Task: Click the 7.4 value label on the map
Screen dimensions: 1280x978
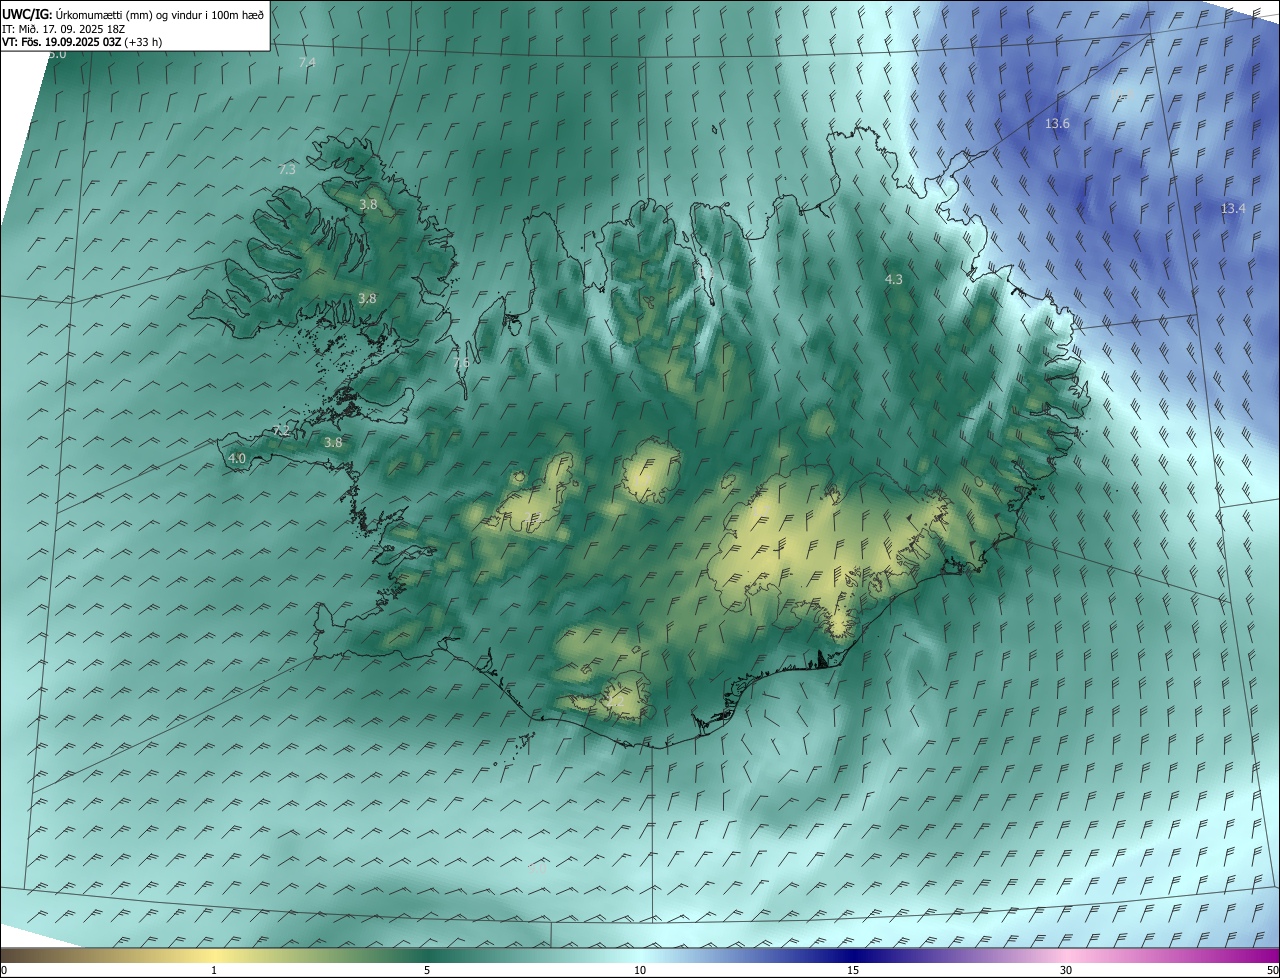Action: [x=307, y=63]
